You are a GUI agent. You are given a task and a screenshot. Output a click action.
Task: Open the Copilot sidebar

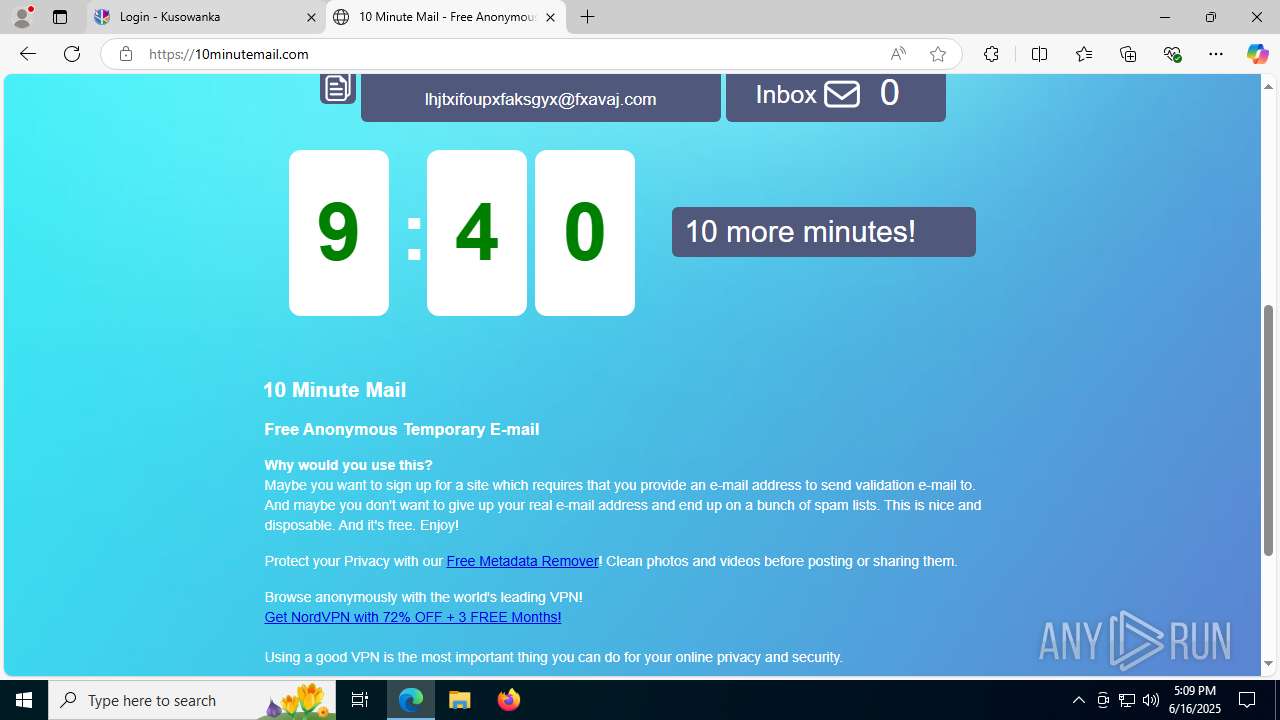coord(1257,54)
